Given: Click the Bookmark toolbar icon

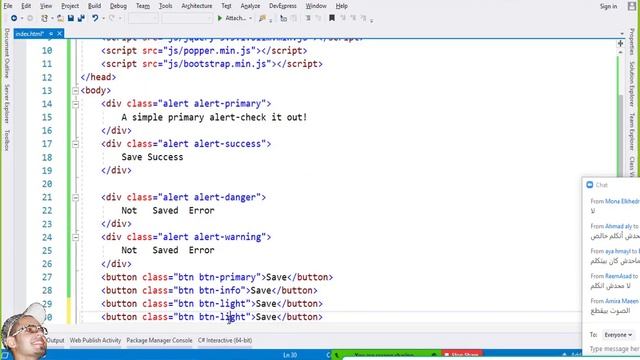Looking at the screenshot, I should [x=332, y=18].
